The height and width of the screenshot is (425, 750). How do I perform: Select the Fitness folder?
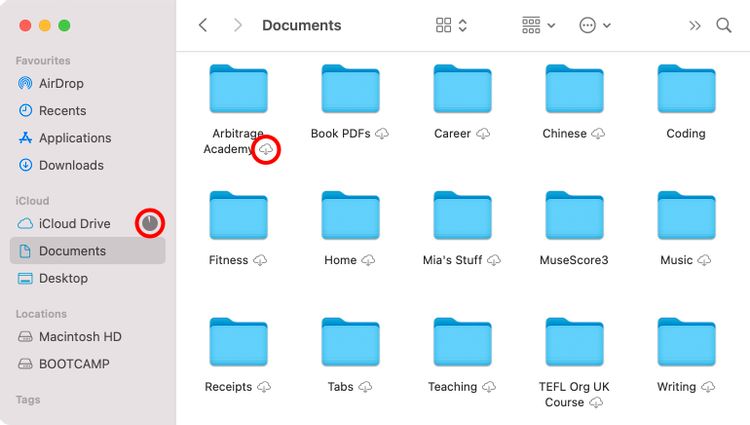pyautogui.click(x=238, y=216)
